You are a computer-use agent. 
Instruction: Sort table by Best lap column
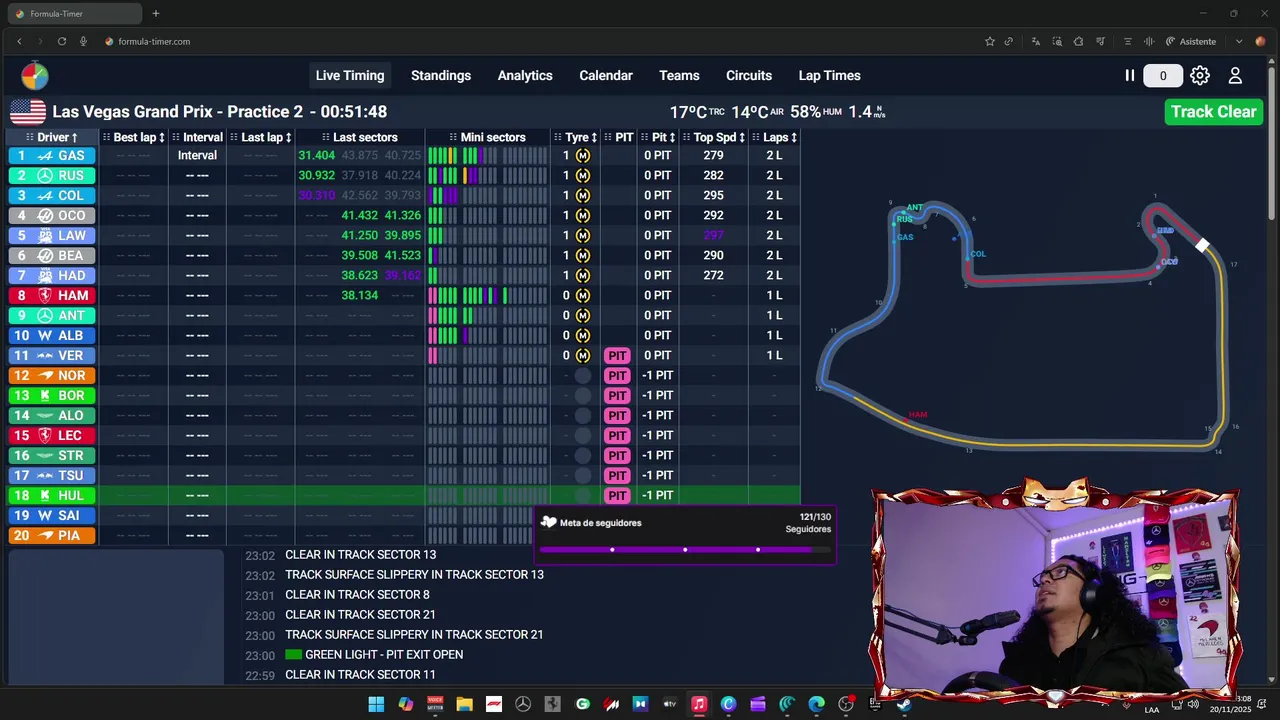tap(134, 137)
